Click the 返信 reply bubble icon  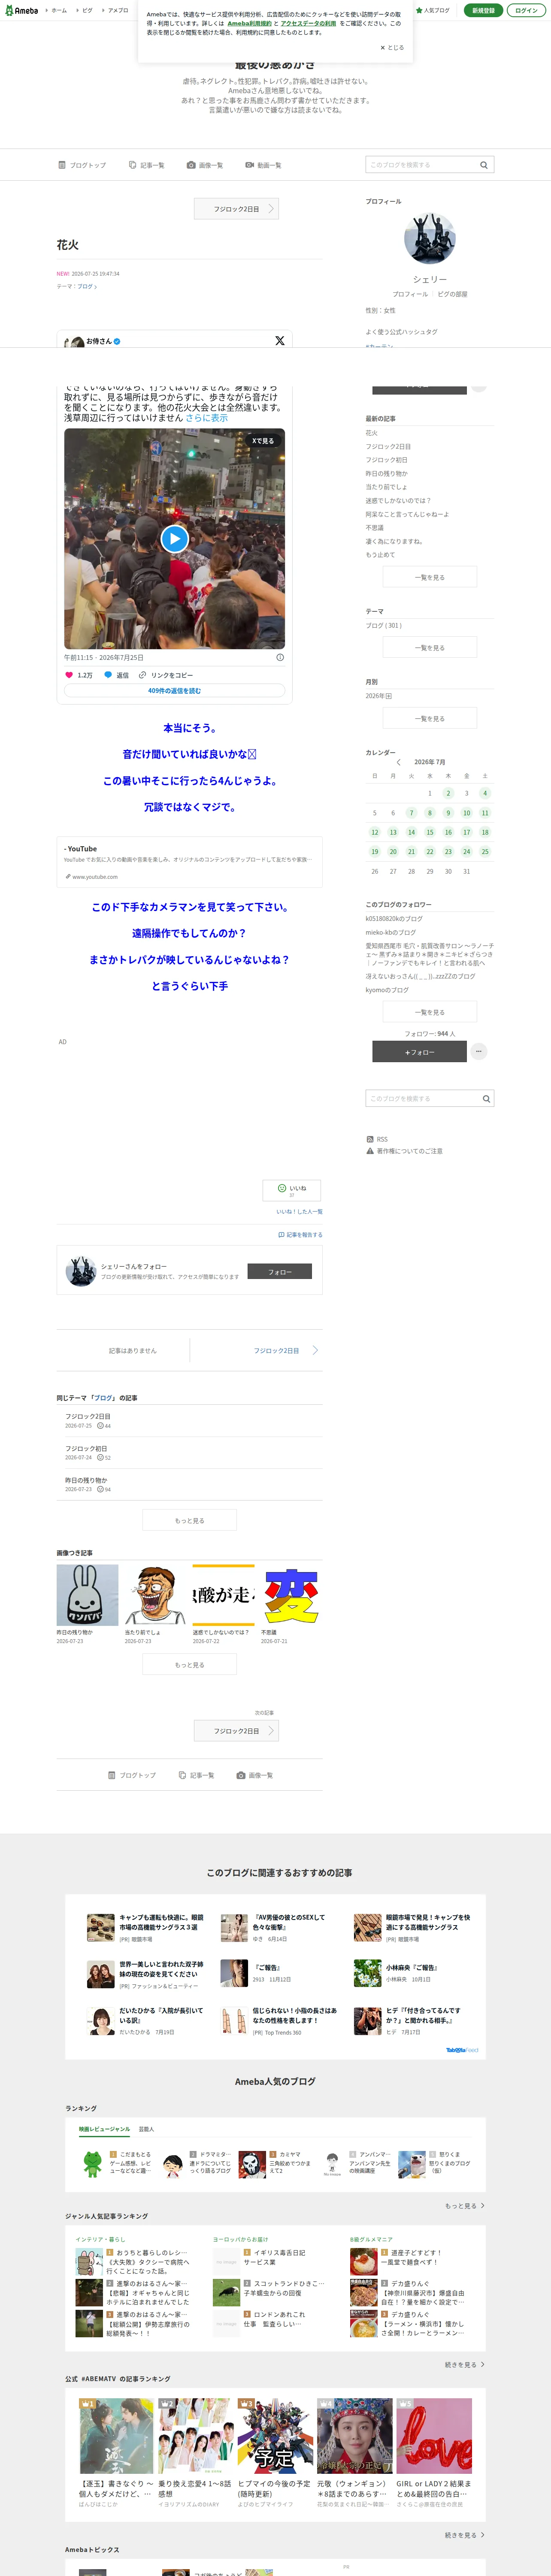pos(108,675)
